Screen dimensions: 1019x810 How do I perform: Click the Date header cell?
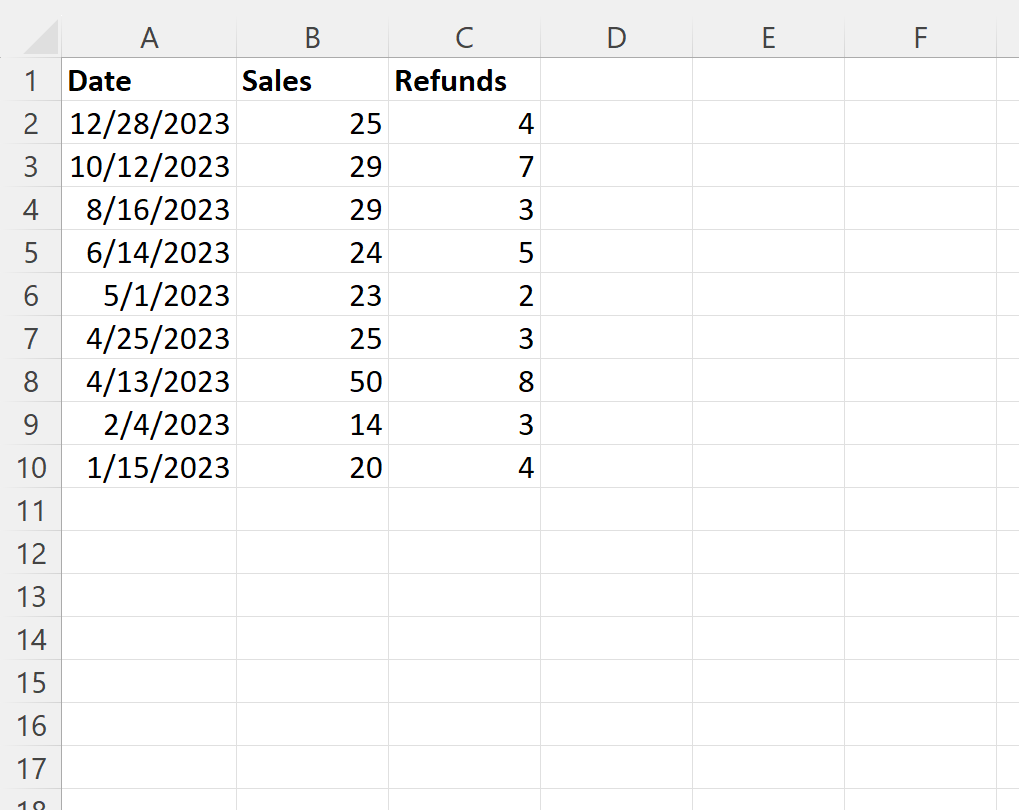click(x=149, y=81)
